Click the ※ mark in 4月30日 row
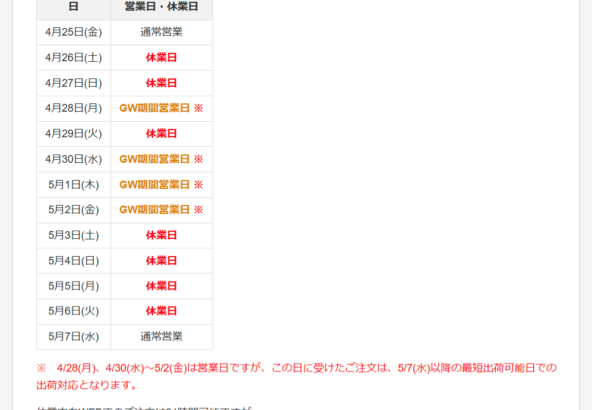The image size is (592, 410). [x=199, y=159]
